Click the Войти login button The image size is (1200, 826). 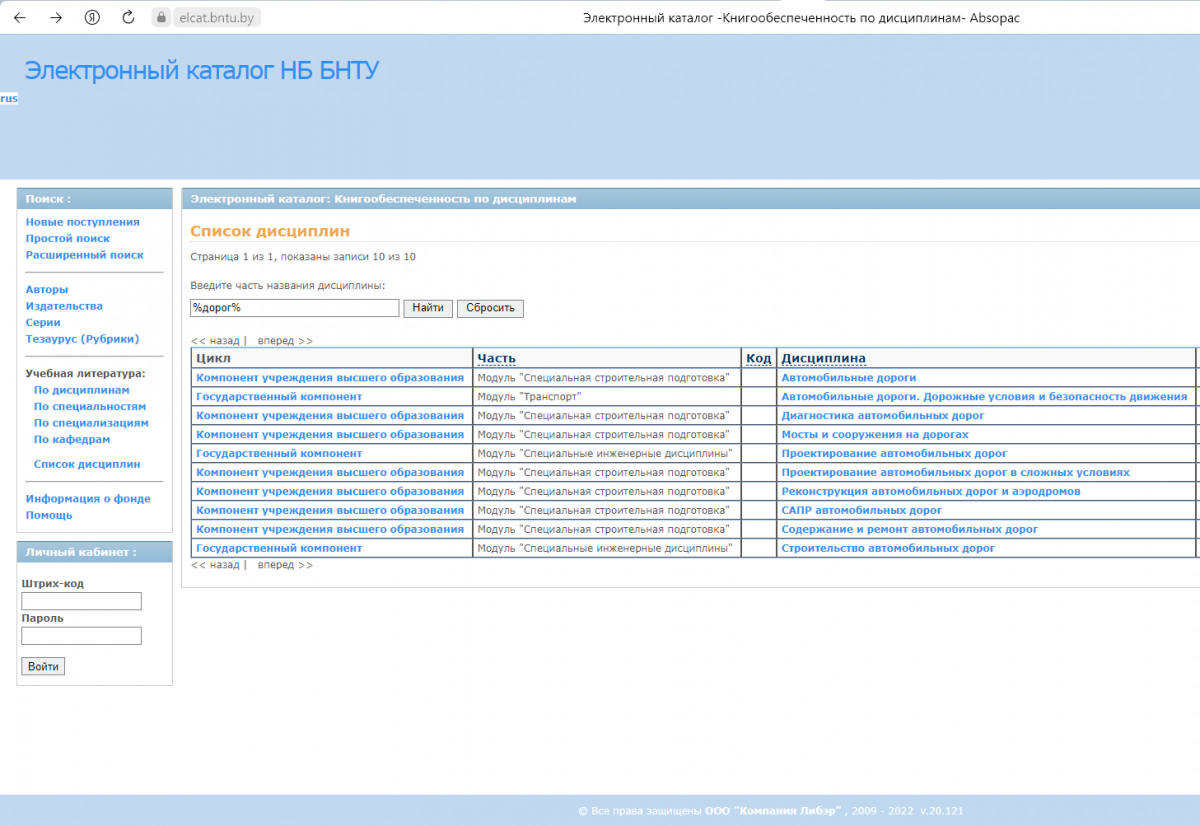click(x=43, y=666)
